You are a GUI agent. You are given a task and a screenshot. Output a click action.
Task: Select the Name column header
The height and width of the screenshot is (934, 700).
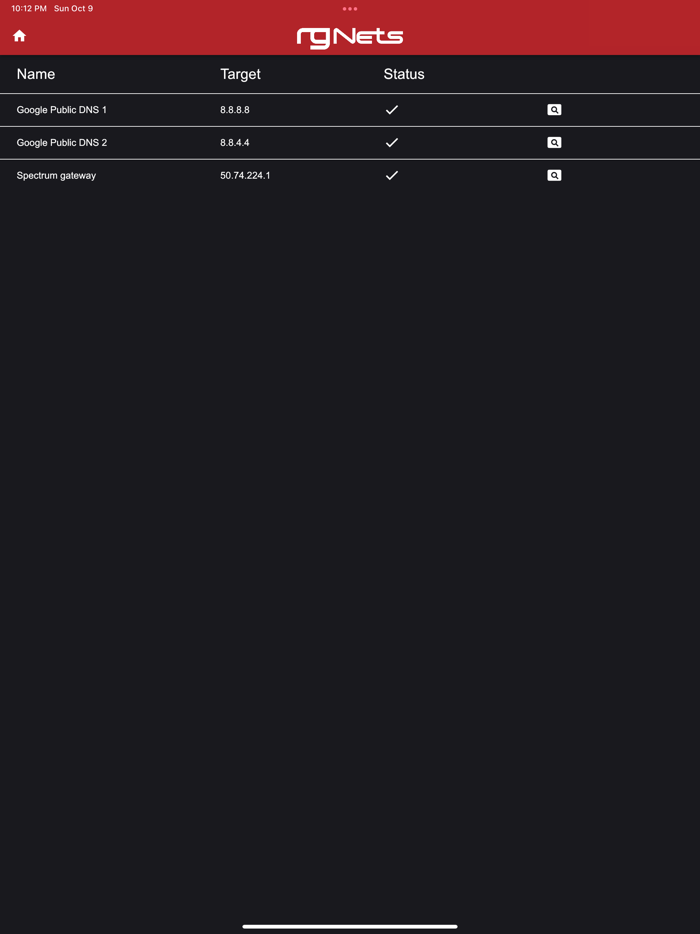tap(34, 74)
